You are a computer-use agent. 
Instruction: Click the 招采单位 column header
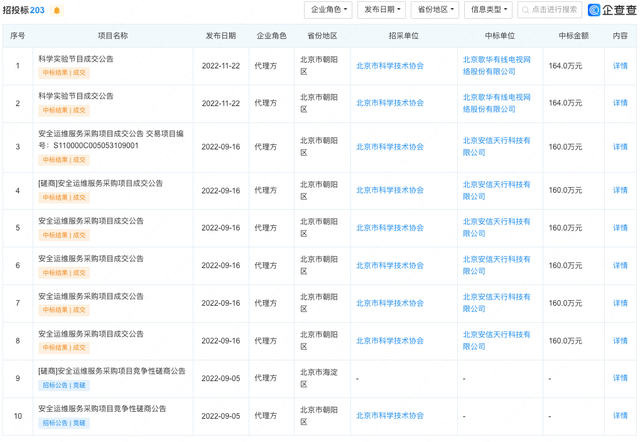click(x=404, y=36)
